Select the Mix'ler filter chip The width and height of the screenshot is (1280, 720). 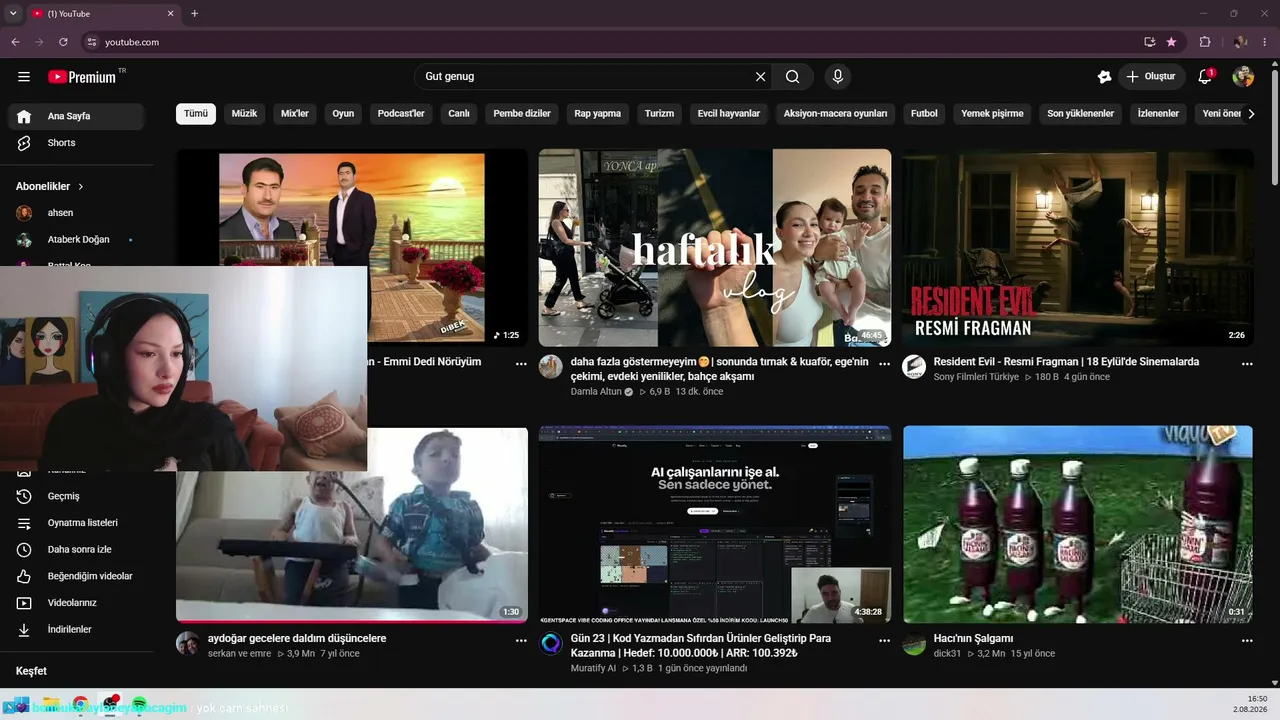295,114
